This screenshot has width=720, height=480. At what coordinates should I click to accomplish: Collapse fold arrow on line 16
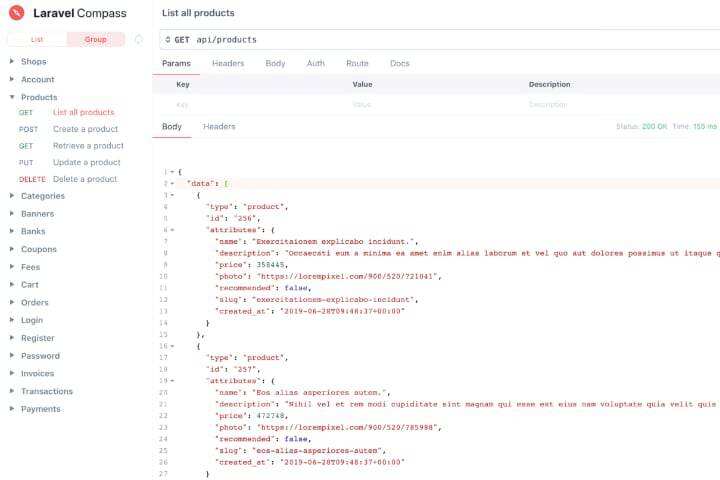(x=173, y=346)
